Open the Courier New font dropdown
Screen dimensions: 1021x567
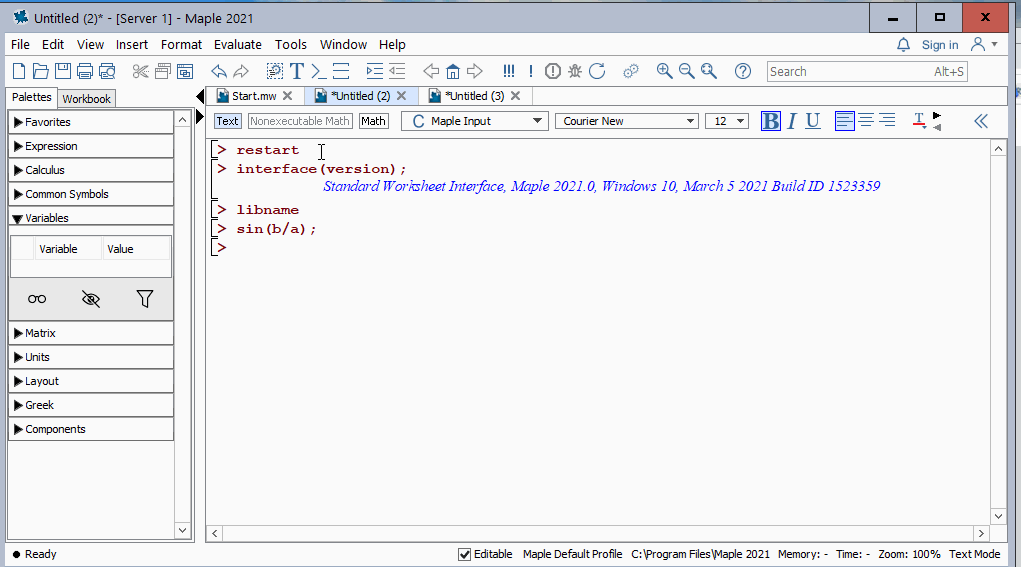pyautogui.click(x=626, y=121)
